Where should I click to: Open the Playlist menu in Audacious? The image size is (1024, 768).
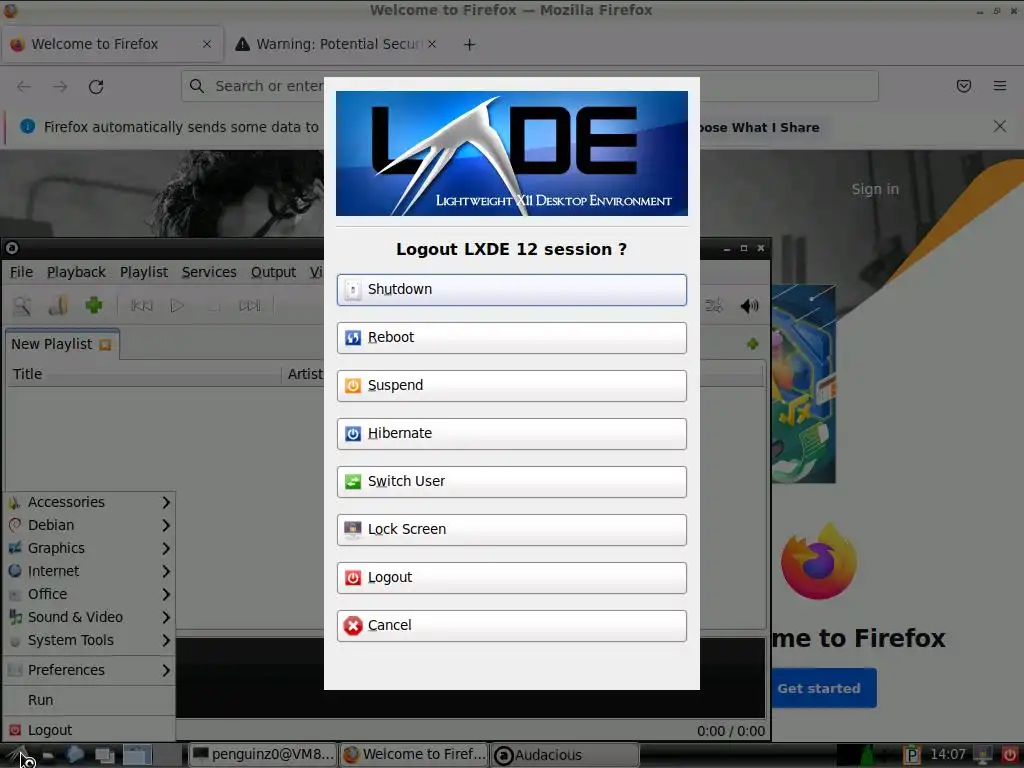(x=144, y=272)
